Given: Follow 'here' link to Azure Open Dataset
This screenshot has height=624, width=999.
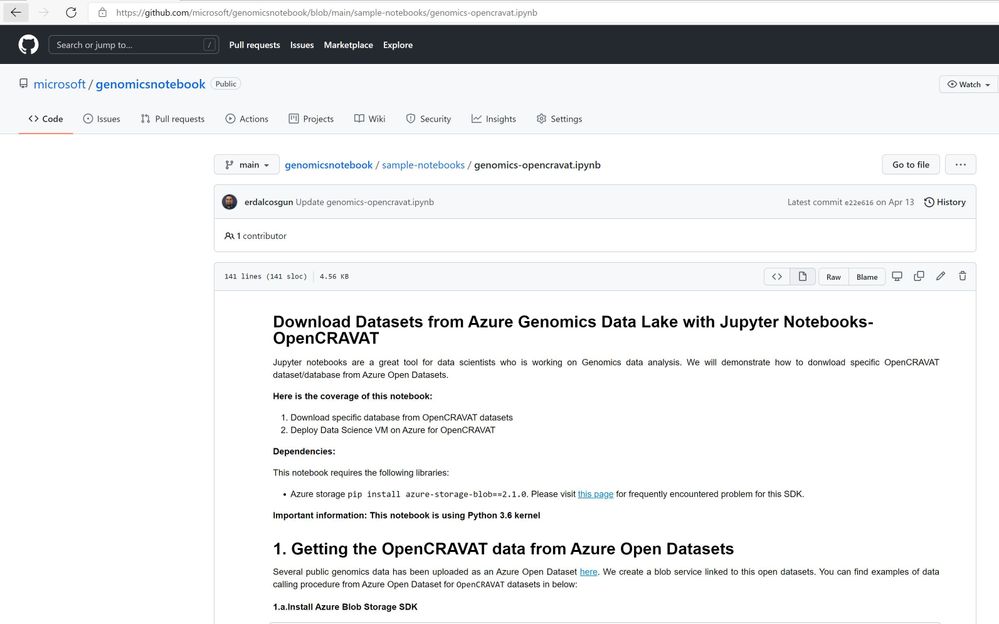Looking at the screenshot, I should pyautogui.click(x=589, y=572).
